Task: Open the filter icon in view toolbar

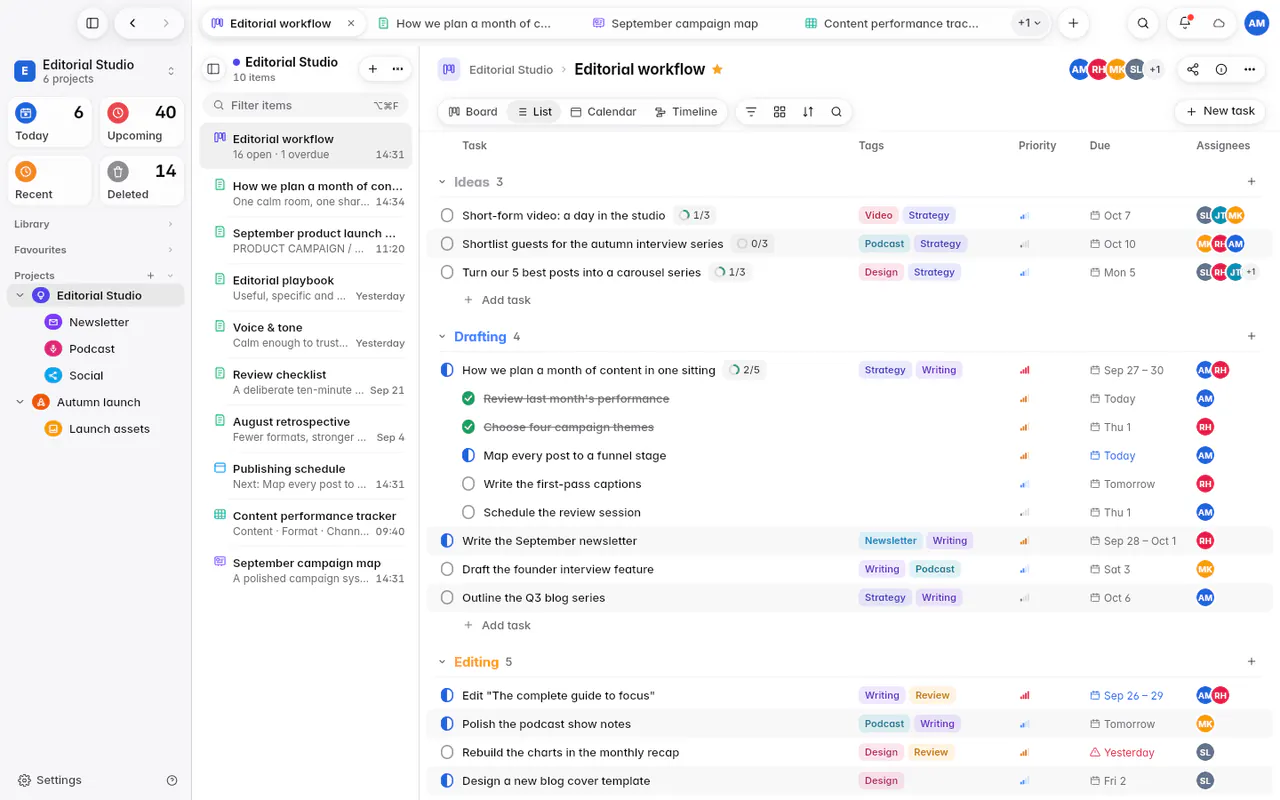Action: (x=751, y=112)
